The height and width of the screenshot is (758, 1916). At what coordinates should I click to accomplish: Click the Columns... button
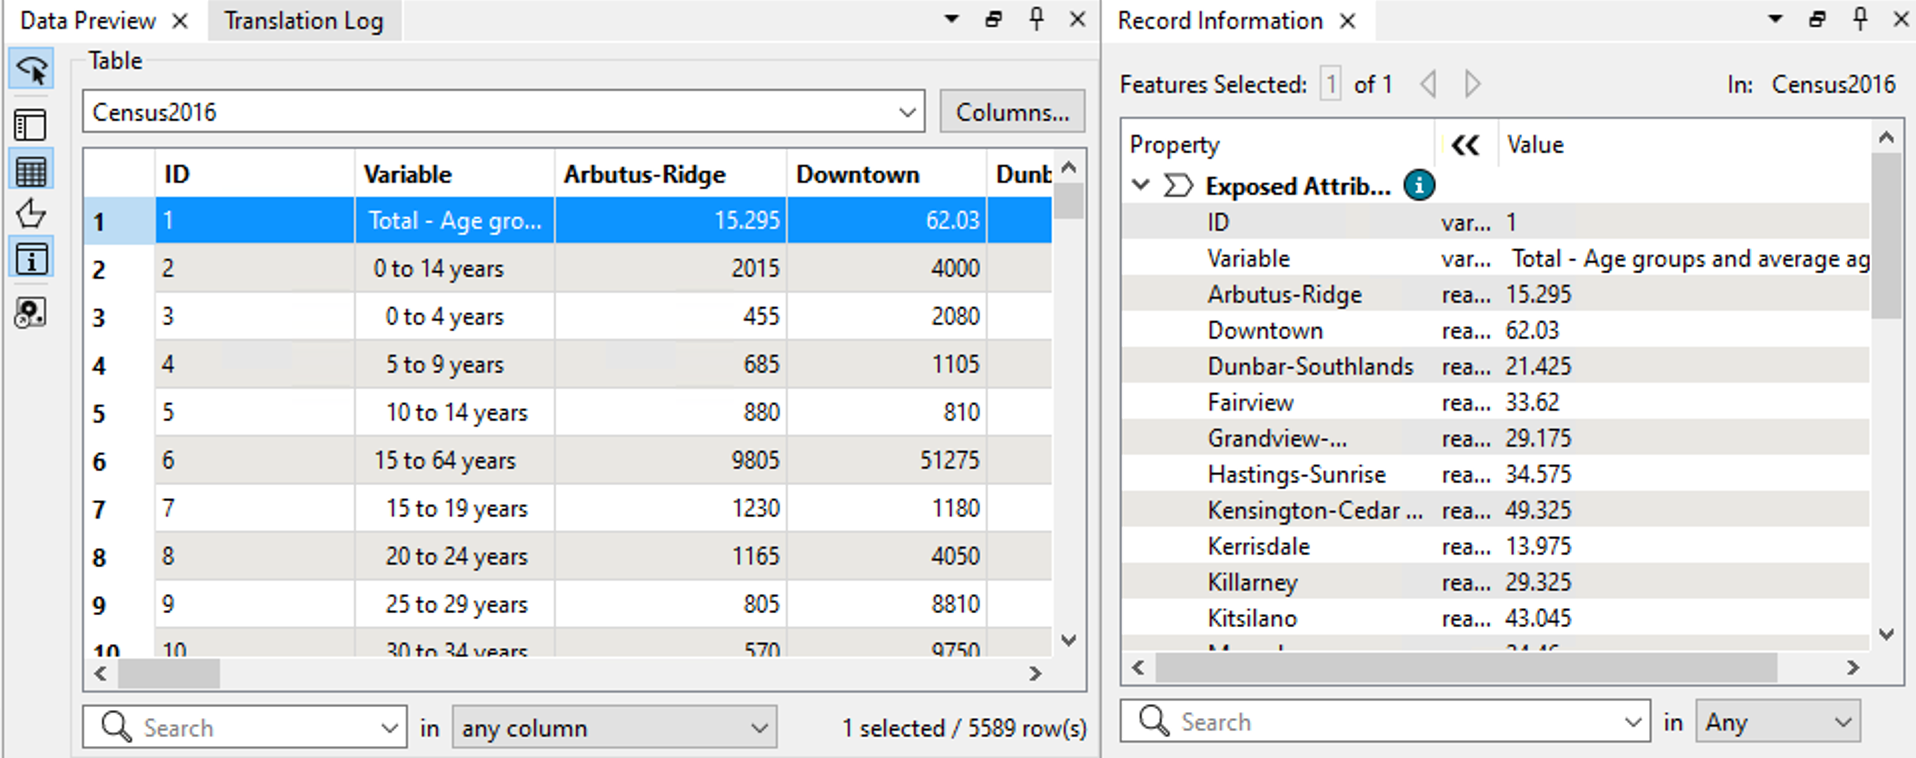[1012, 112]
